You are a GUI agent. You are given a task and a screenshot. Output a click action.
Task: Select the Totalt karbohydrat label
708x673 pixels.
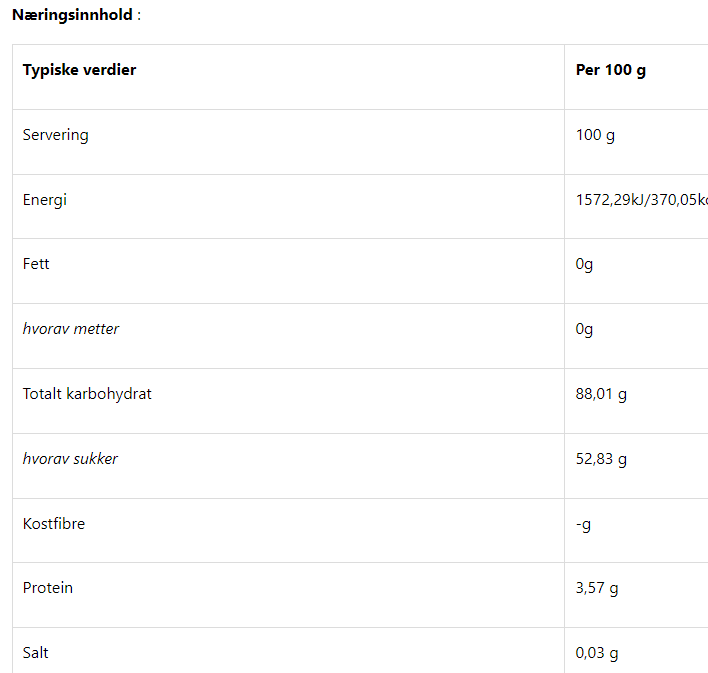point(87,394)
